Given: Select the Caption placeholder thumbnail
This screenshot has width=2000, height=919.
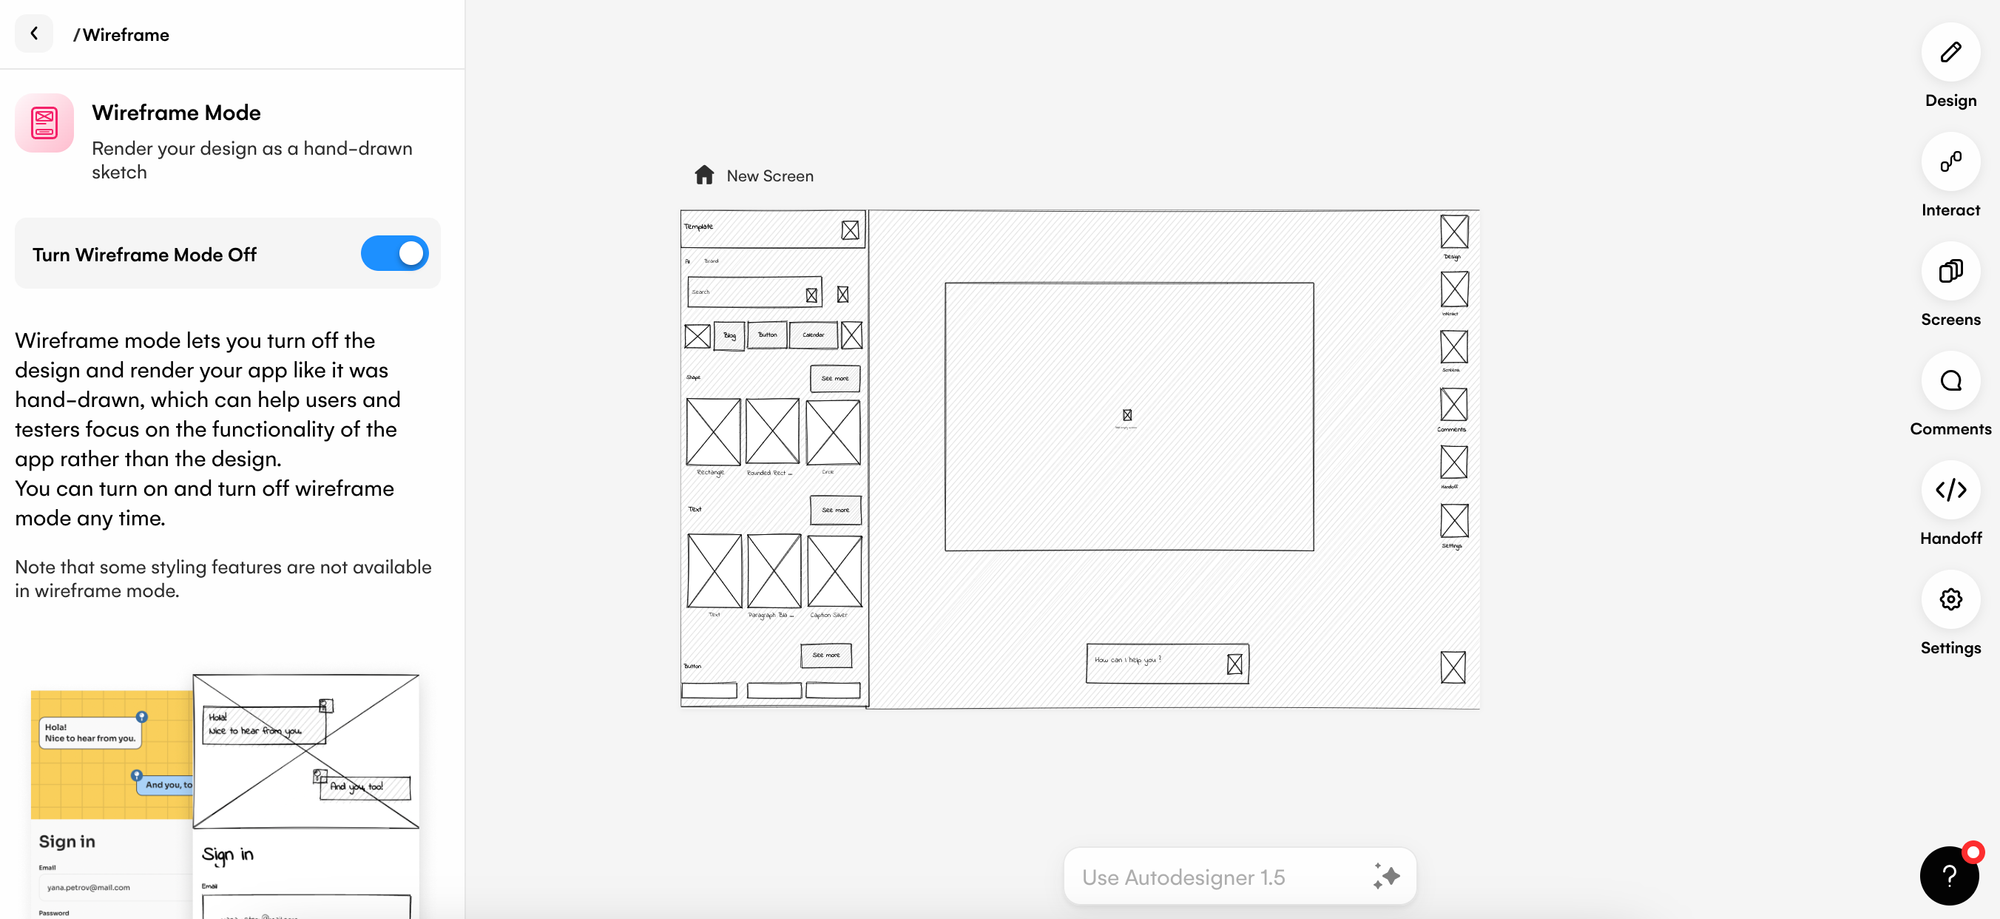Looking at the screenshot, I should click(834, 571).
